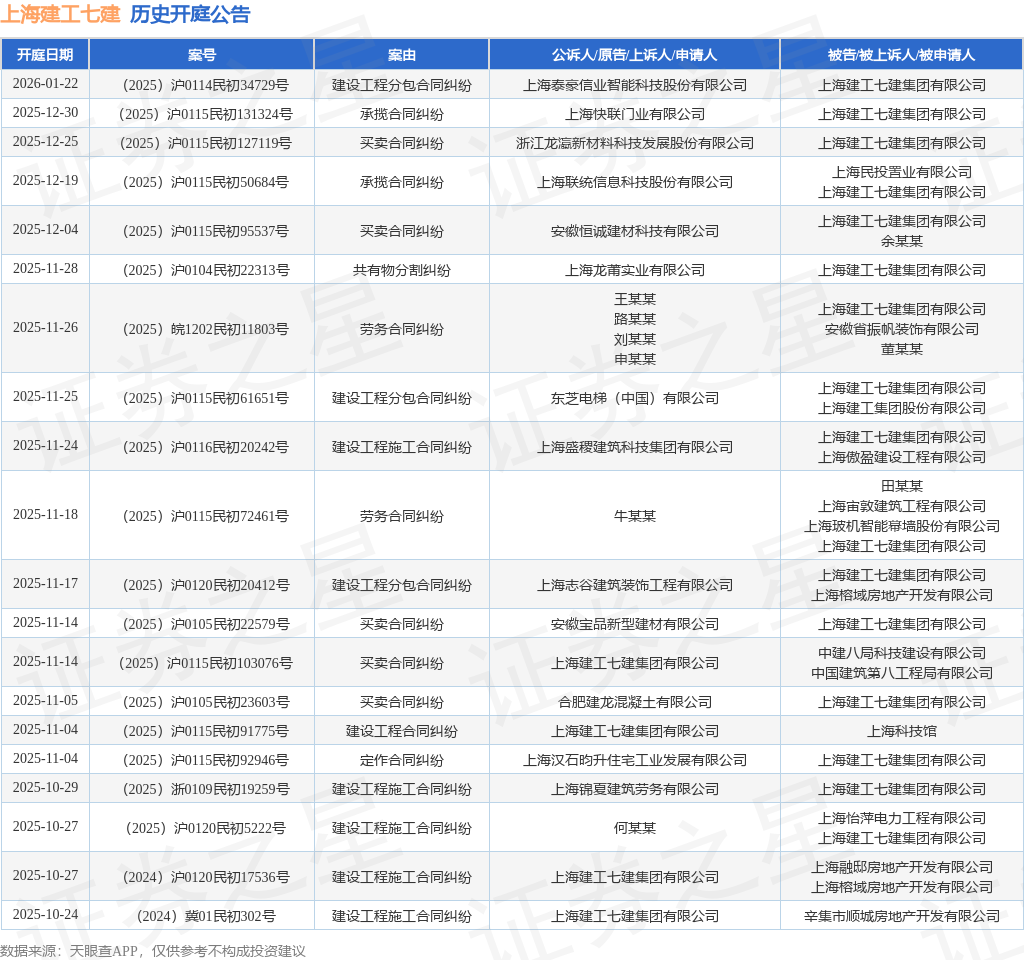1024x960 pixels.
Task: Click defendant 上海玻机智能幕墙股份有限公司
Action: pos(902,526)
